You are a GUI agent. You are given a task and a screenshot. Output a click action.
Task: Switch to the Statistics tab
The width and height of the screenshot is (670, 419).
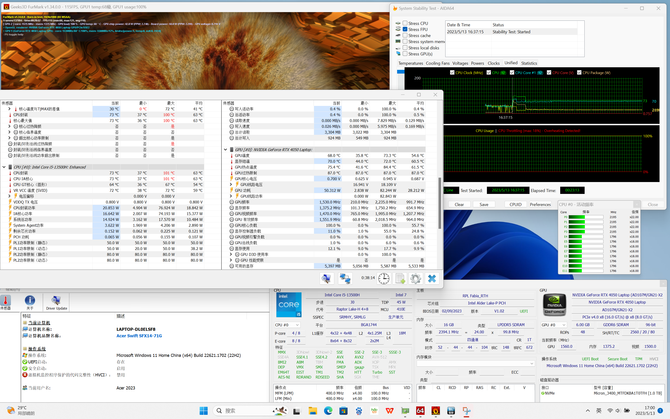529,63
